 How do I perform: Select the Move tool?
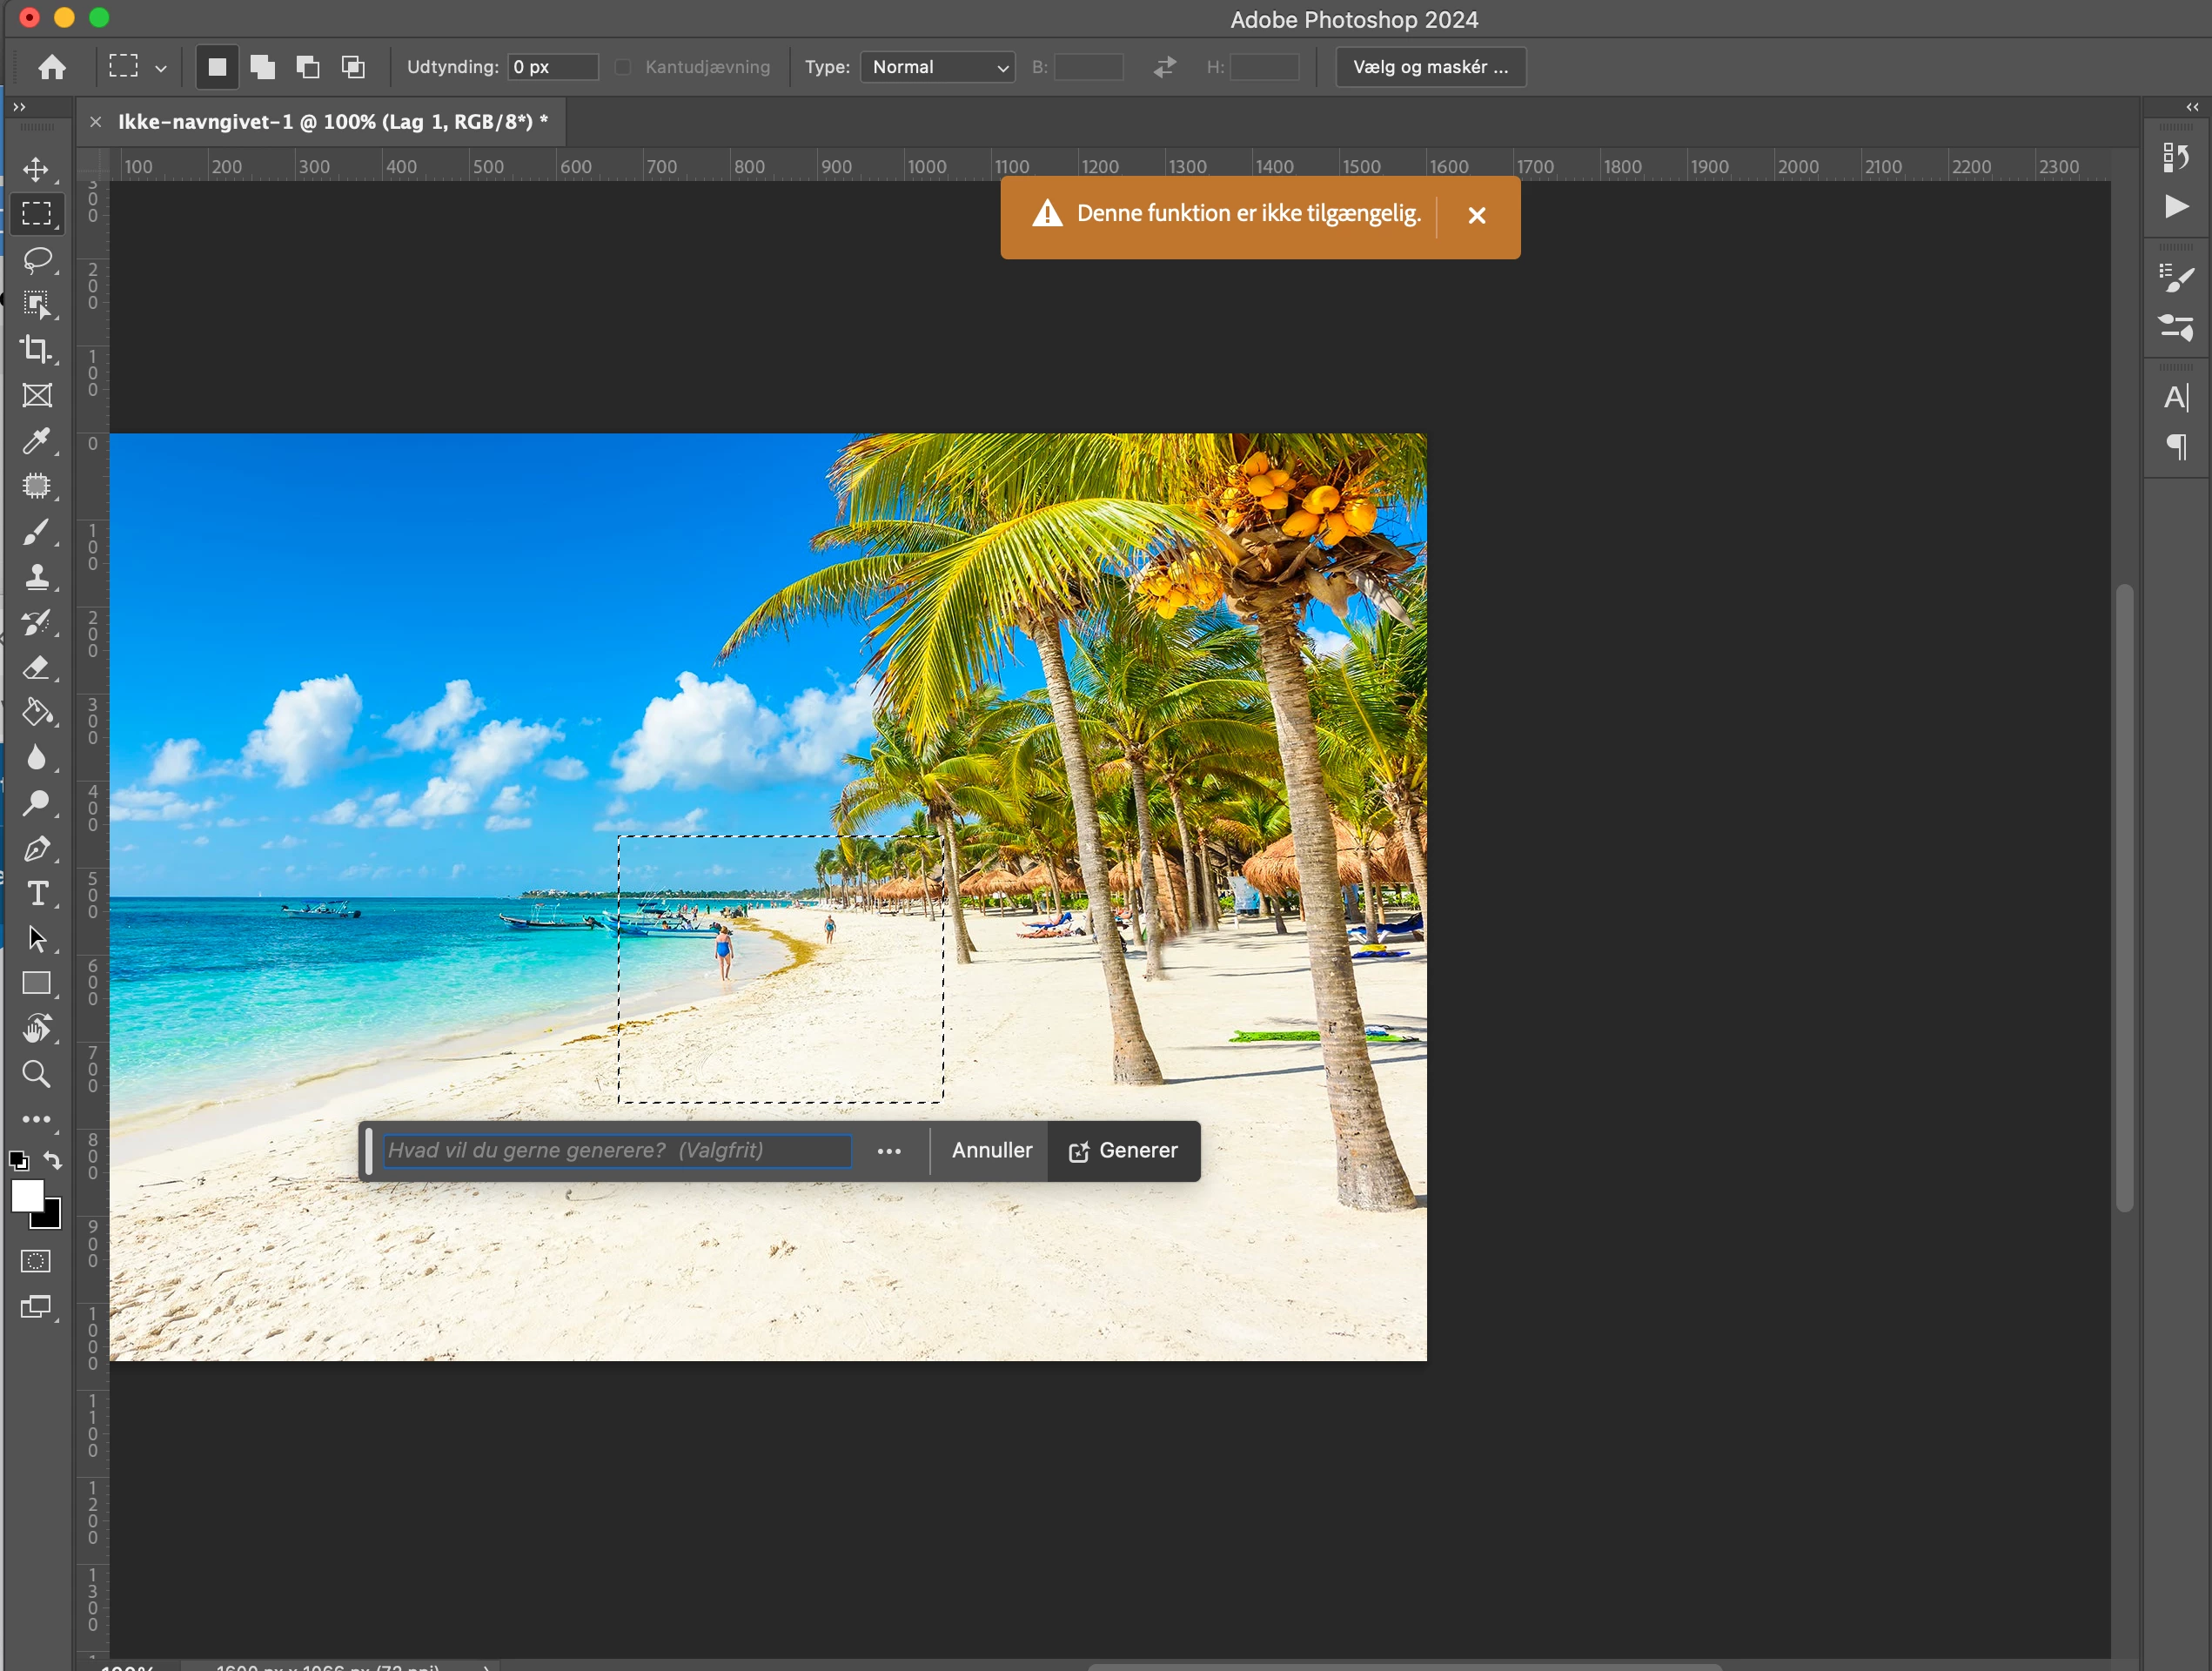tap(37, 169)
